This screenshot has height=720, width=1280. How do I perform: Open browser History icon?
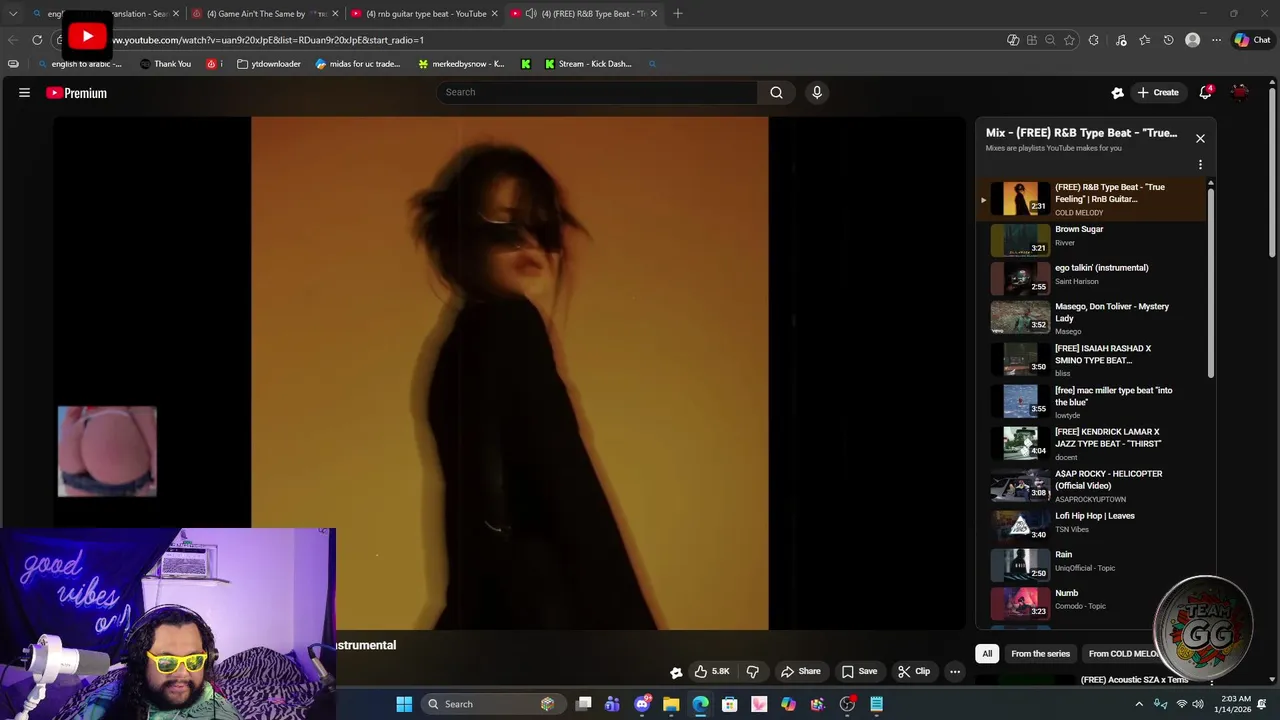pos(1168,40)
